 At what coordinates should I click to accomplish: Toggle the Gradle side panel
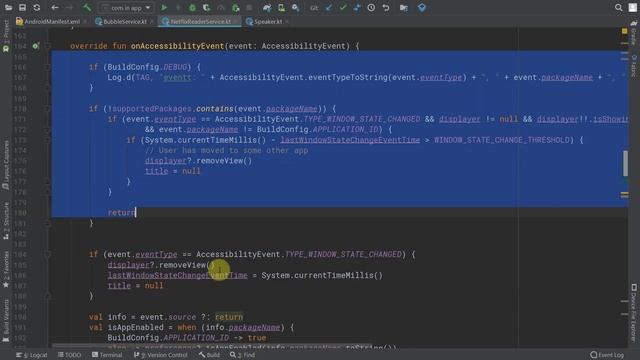tap(634, 33)
